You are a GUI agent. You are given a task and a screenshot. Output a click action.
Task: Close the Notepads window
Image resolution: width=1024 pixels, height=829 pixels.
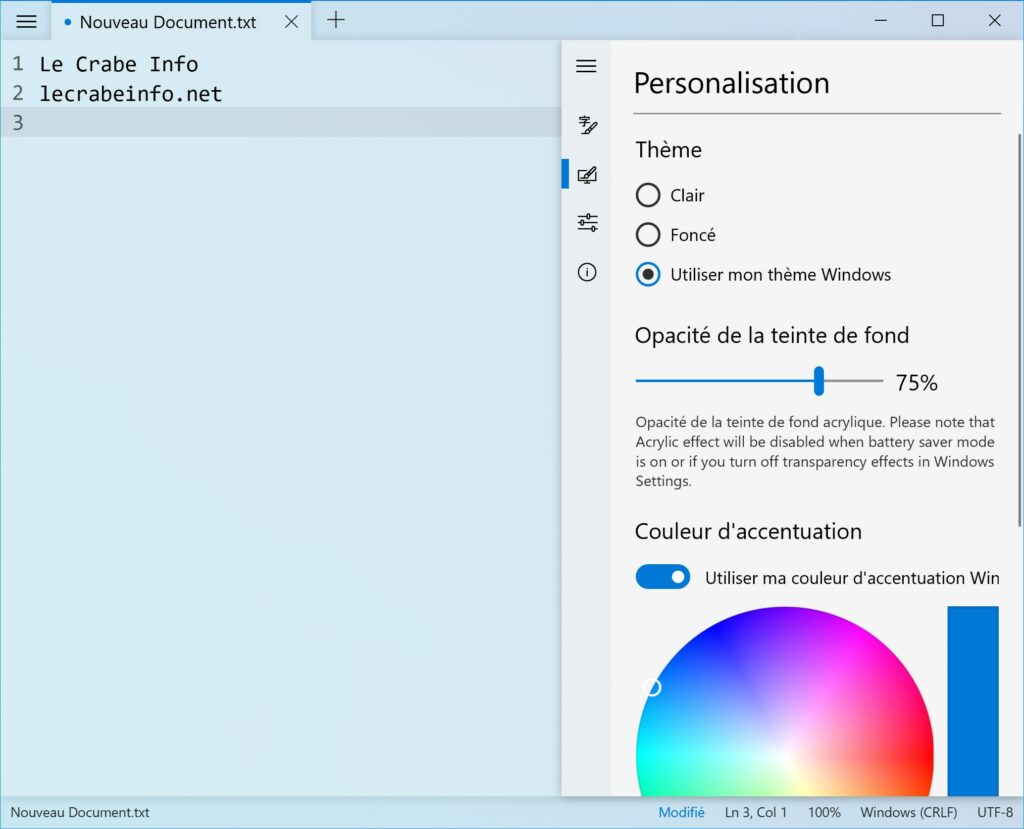coord(994,20)
